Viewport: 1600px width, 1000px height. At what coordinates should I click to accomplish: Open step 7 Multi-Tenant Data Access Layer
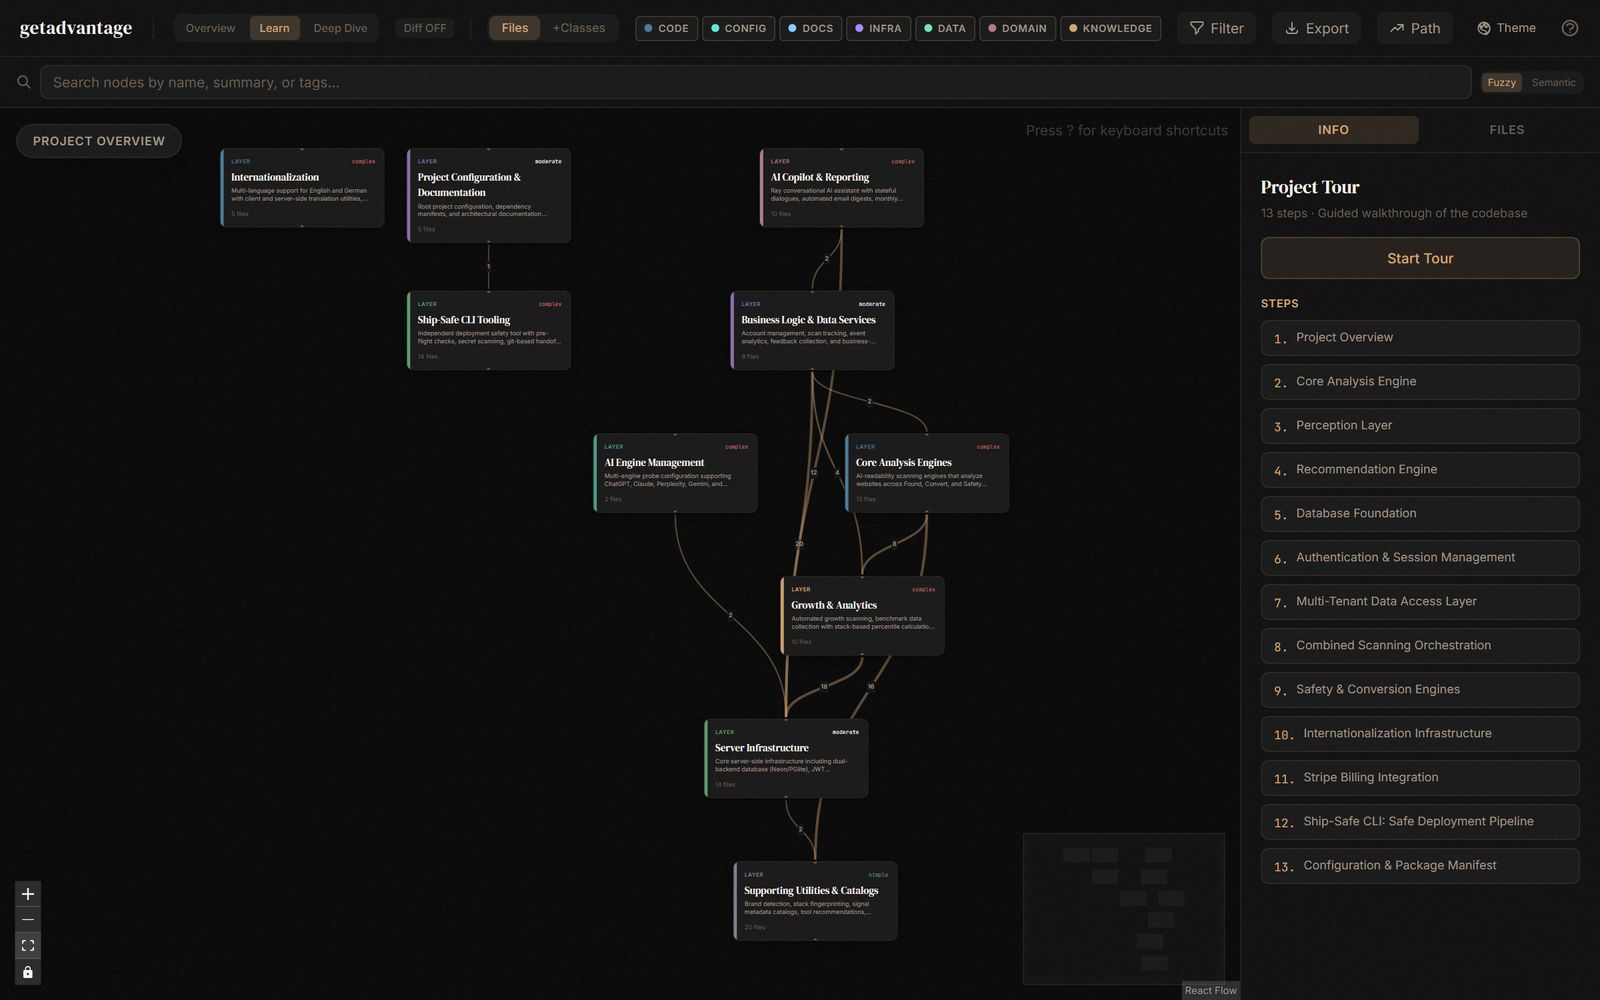(1420, 602)
